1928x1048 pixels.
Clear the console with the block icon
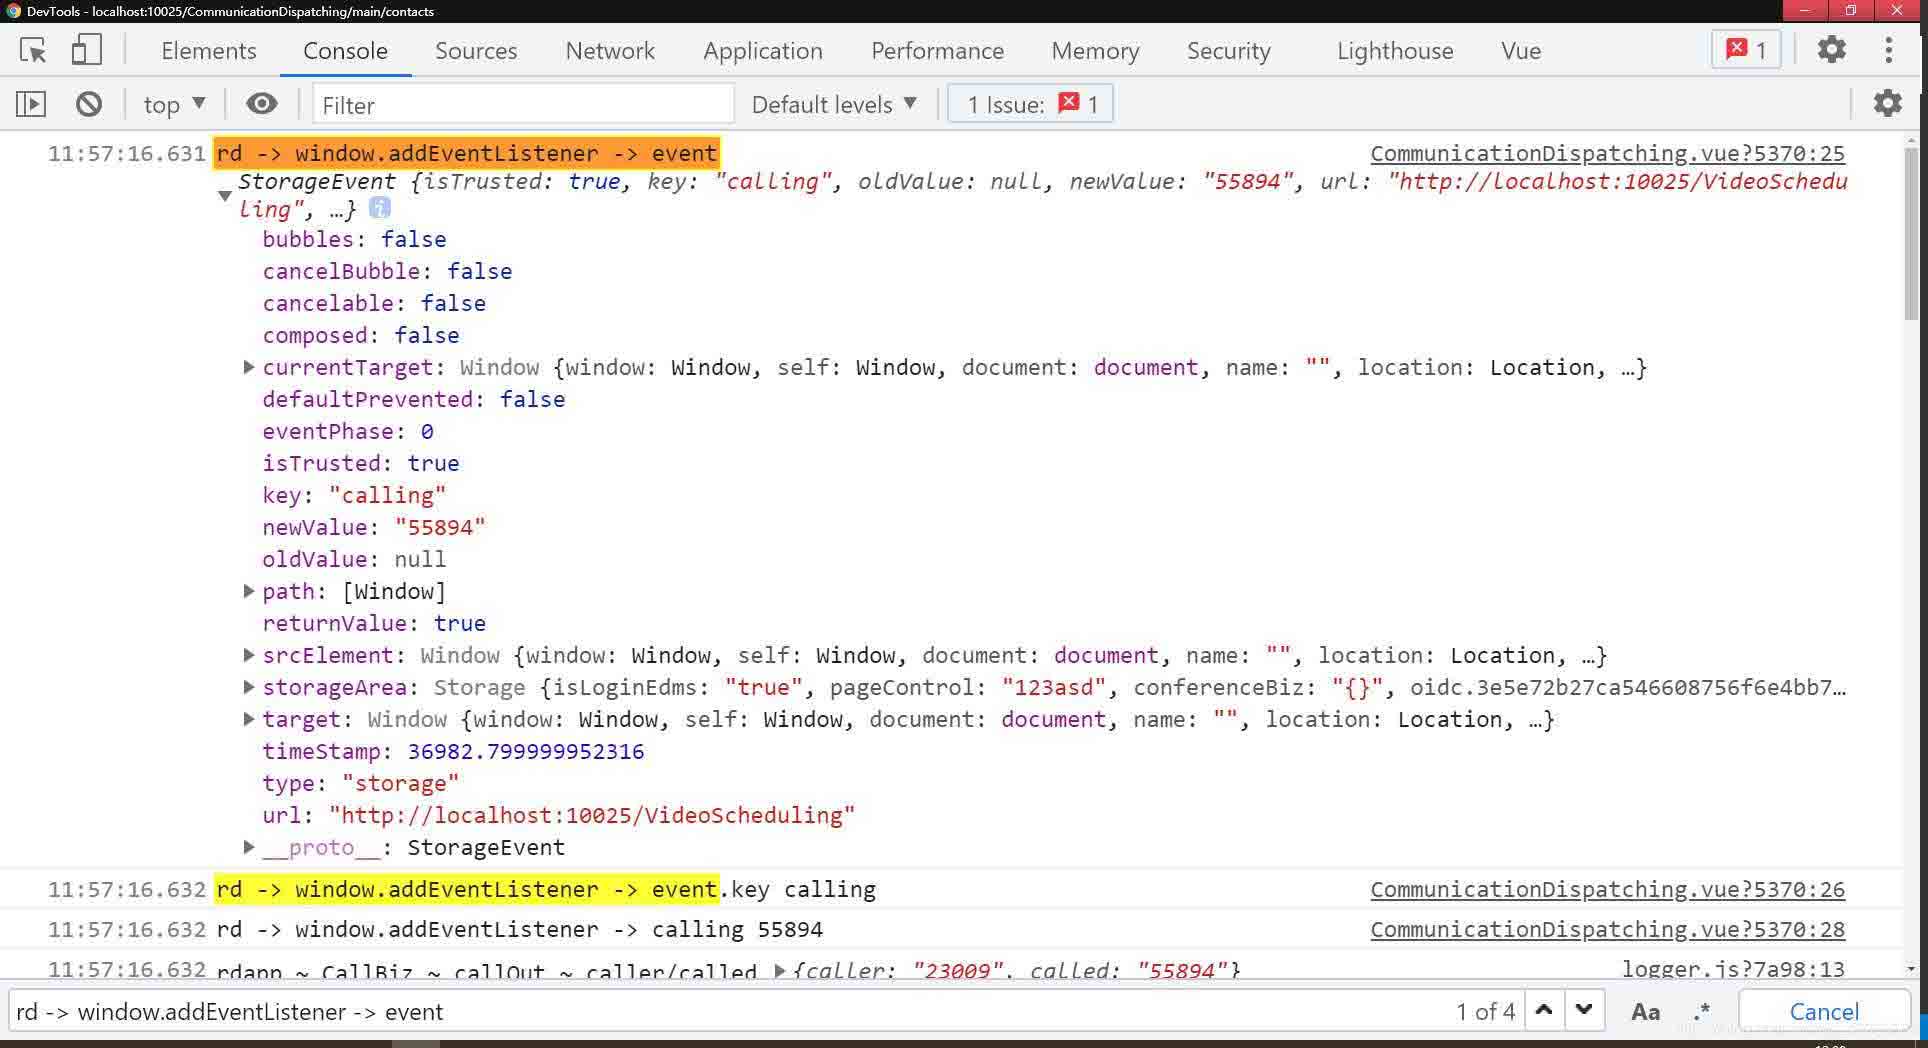click(89, 104)
